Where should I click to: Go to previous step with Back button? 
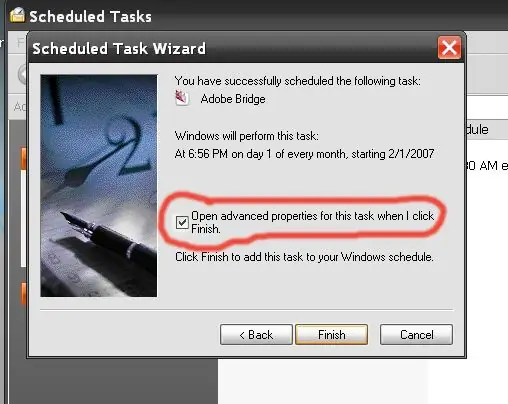[256, 334]
